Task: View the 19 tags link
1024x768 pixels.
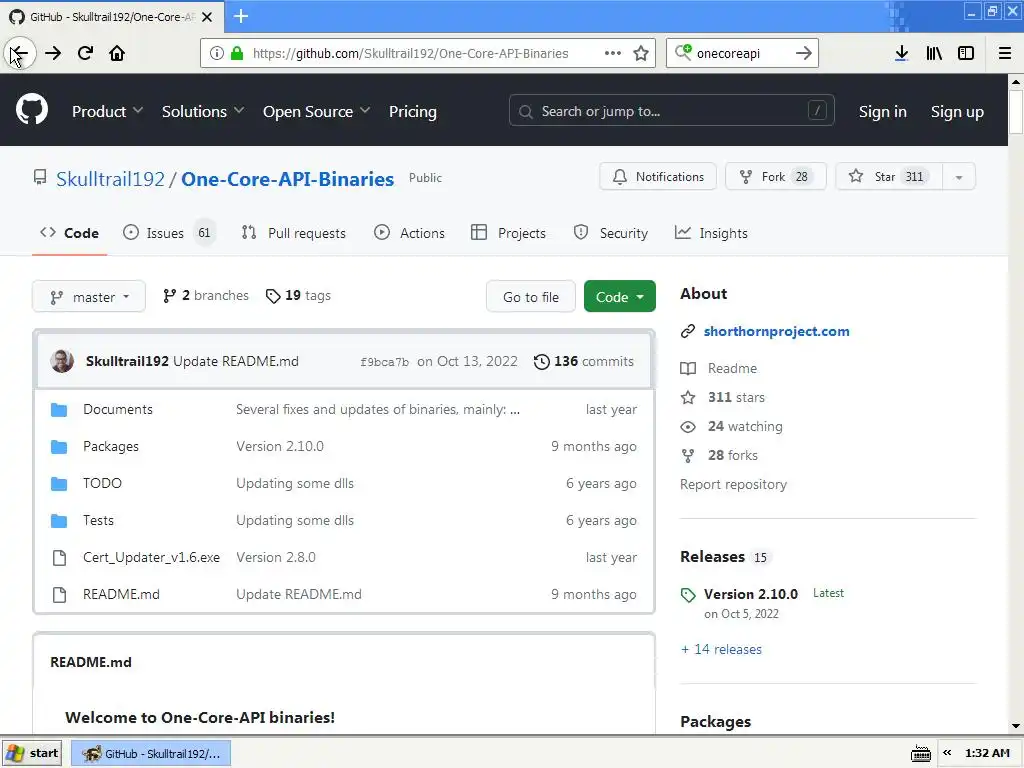Action: 298,296
